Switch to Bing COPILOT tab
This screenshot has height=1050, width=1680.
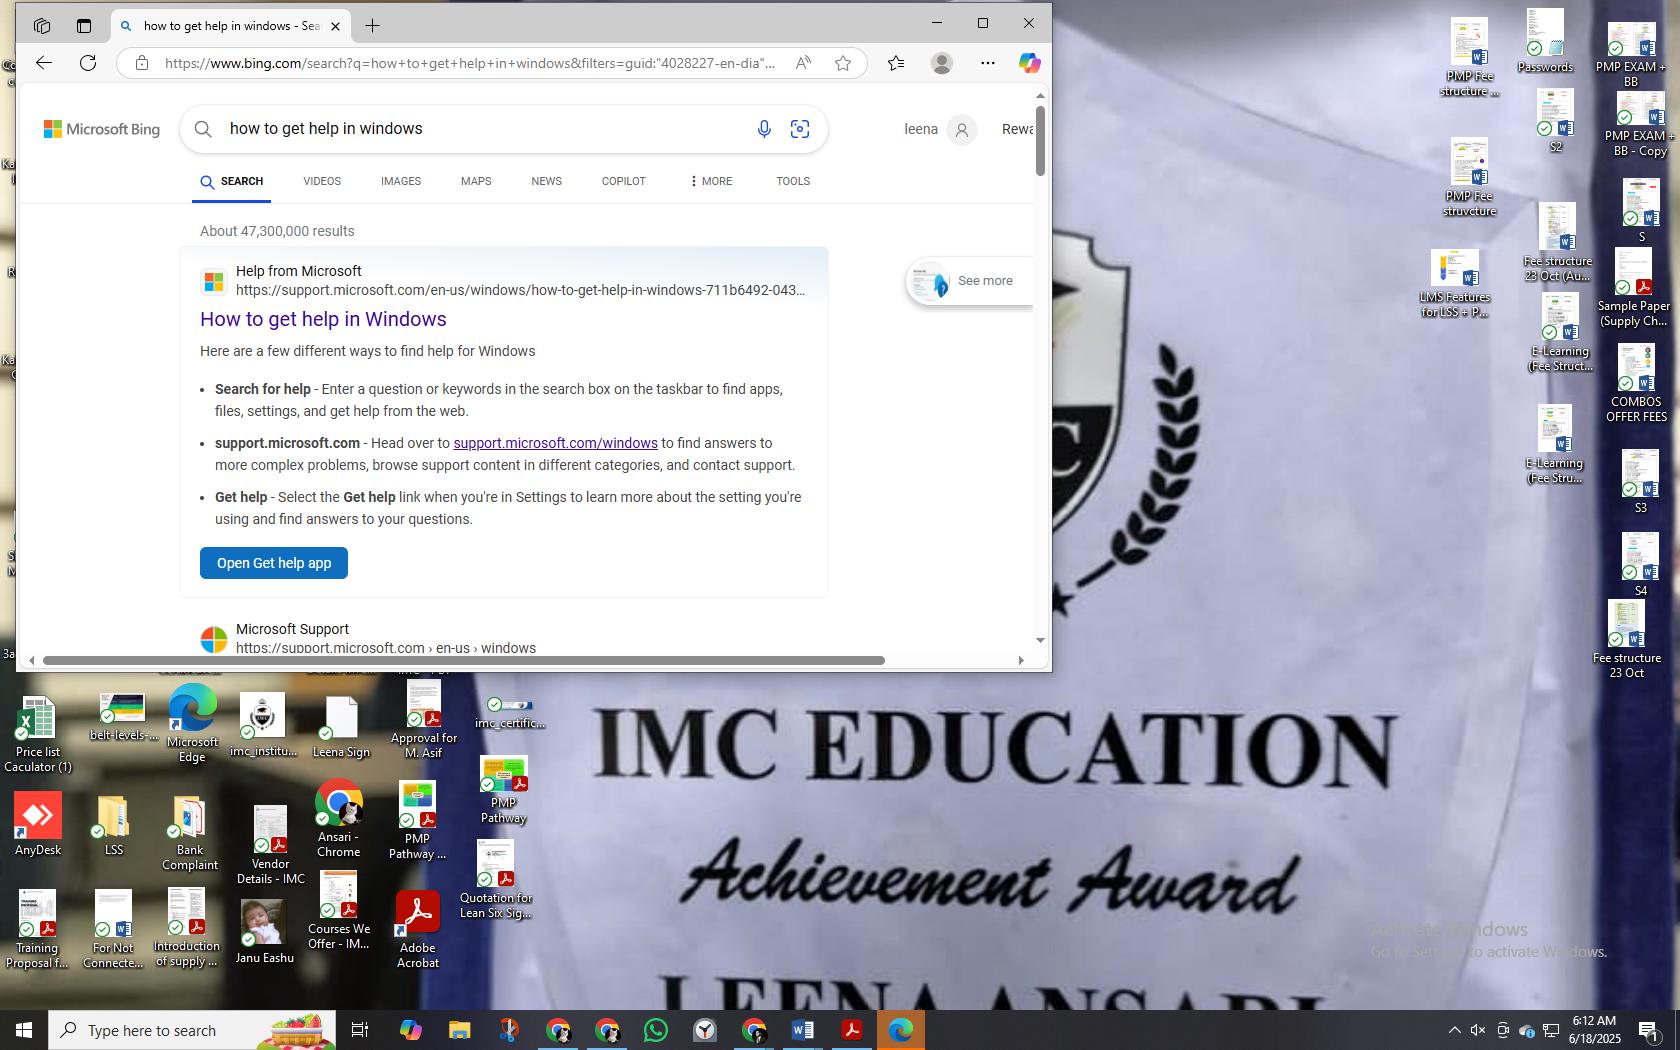[x=624, y=181]
